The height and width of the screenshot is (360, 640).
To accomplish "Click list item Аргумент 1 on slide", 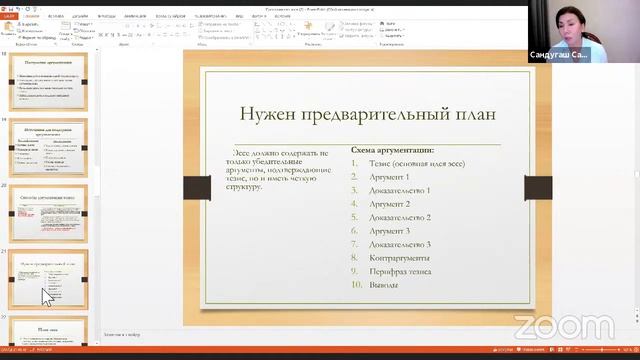I will [389, 177].
